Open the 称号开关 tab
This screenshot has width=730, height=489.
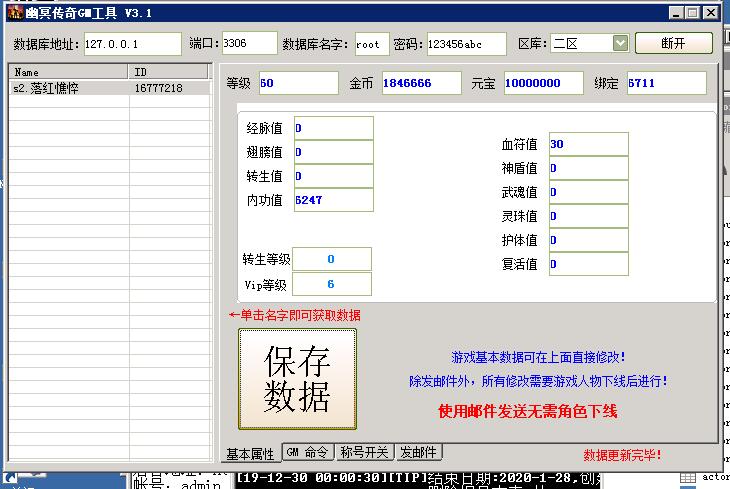click(364, 452)
